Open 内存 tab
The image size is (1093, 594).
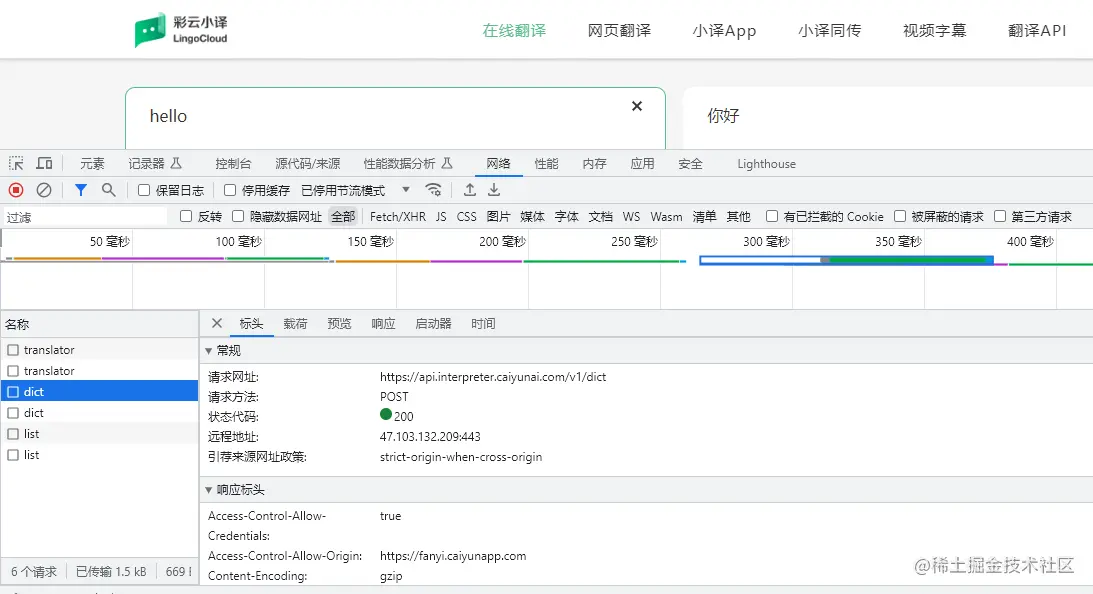coord(594,164)
